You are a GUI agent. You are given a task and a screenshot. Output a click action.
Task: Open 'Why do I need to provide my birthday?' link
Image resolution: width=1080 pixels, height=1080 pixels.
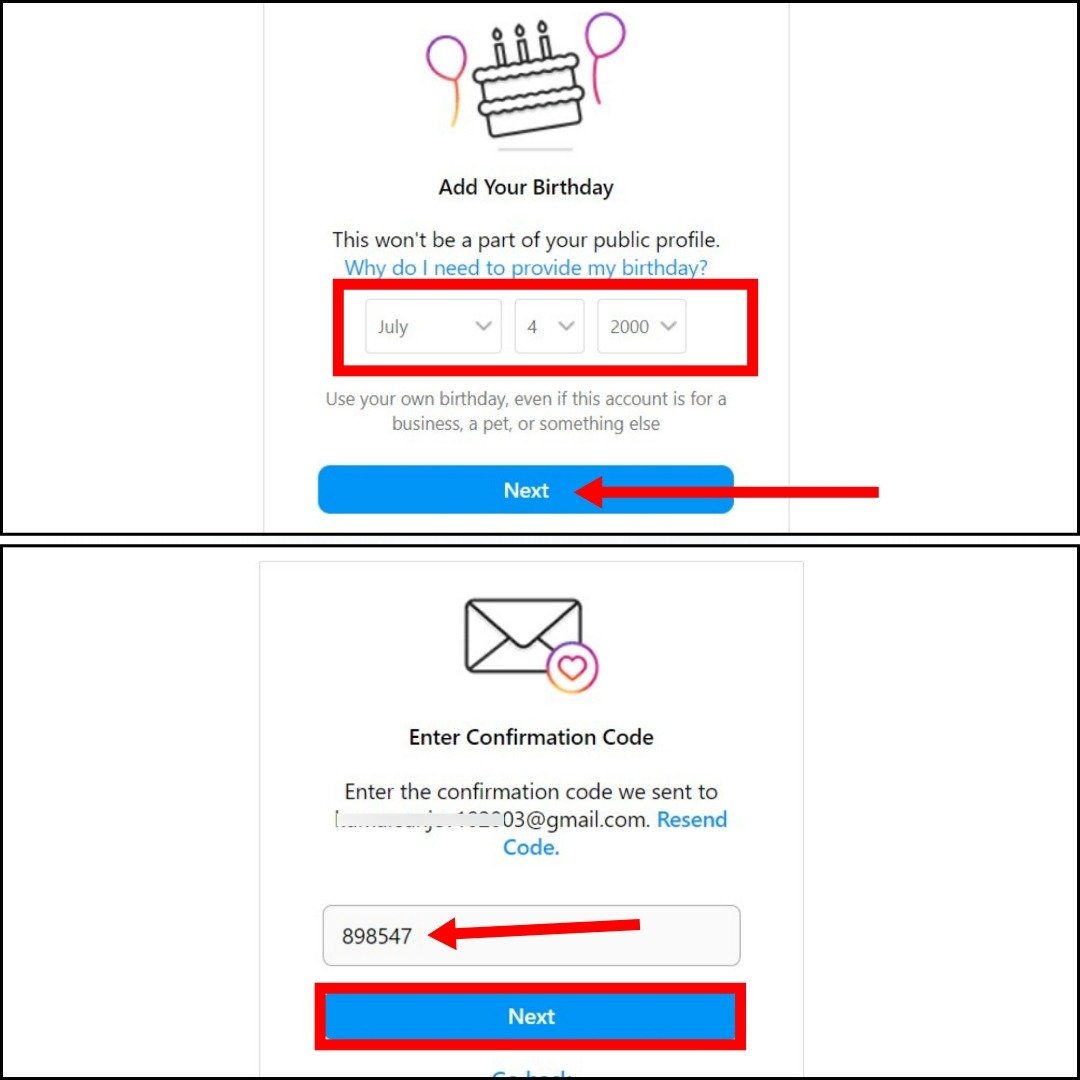[526, 267]
